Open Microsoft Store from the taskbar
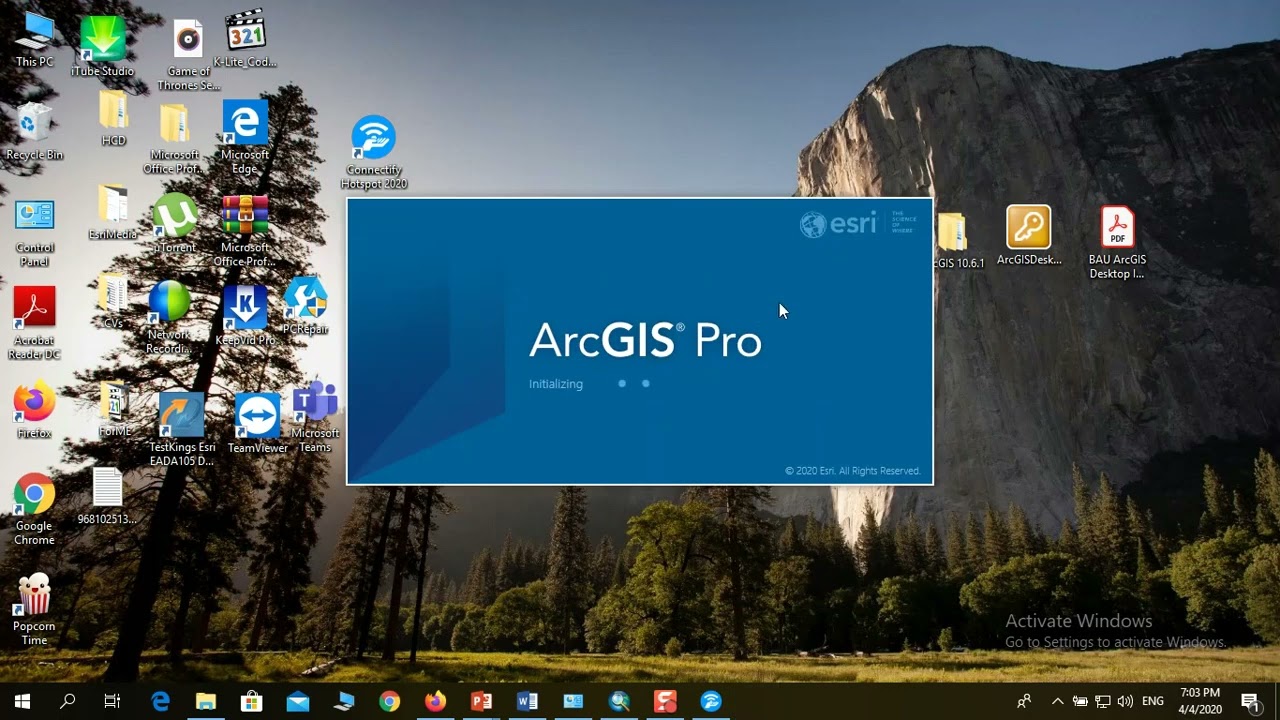 252,701
